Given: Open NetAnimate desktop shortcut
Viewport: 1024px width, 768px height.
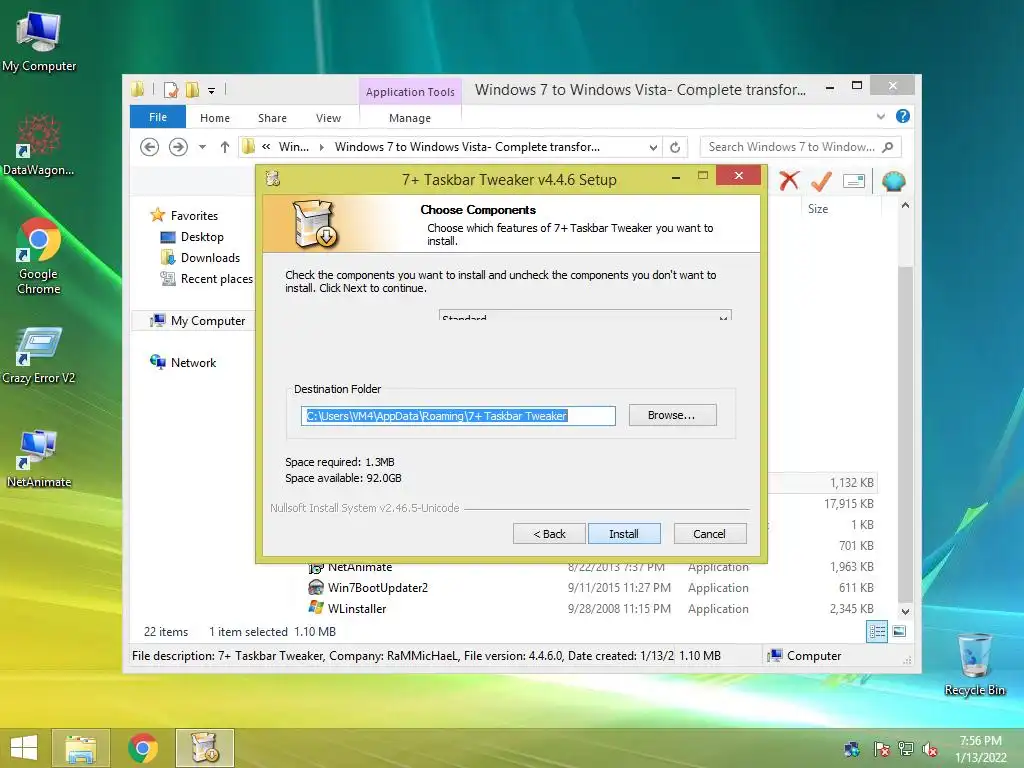Looking at the screenshot, I should tap(39, 458).
